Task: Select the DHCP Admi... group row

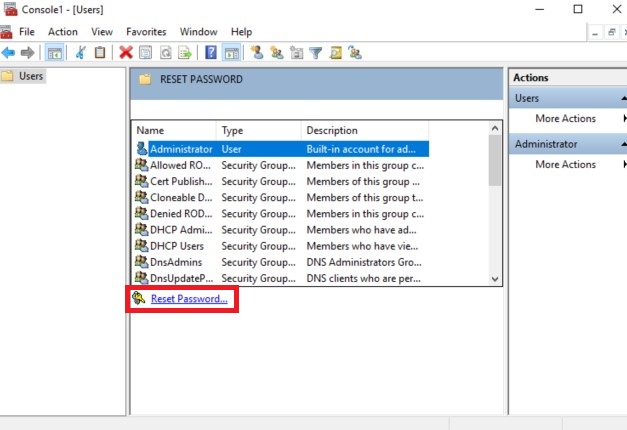Action: (x=282, y=230)
